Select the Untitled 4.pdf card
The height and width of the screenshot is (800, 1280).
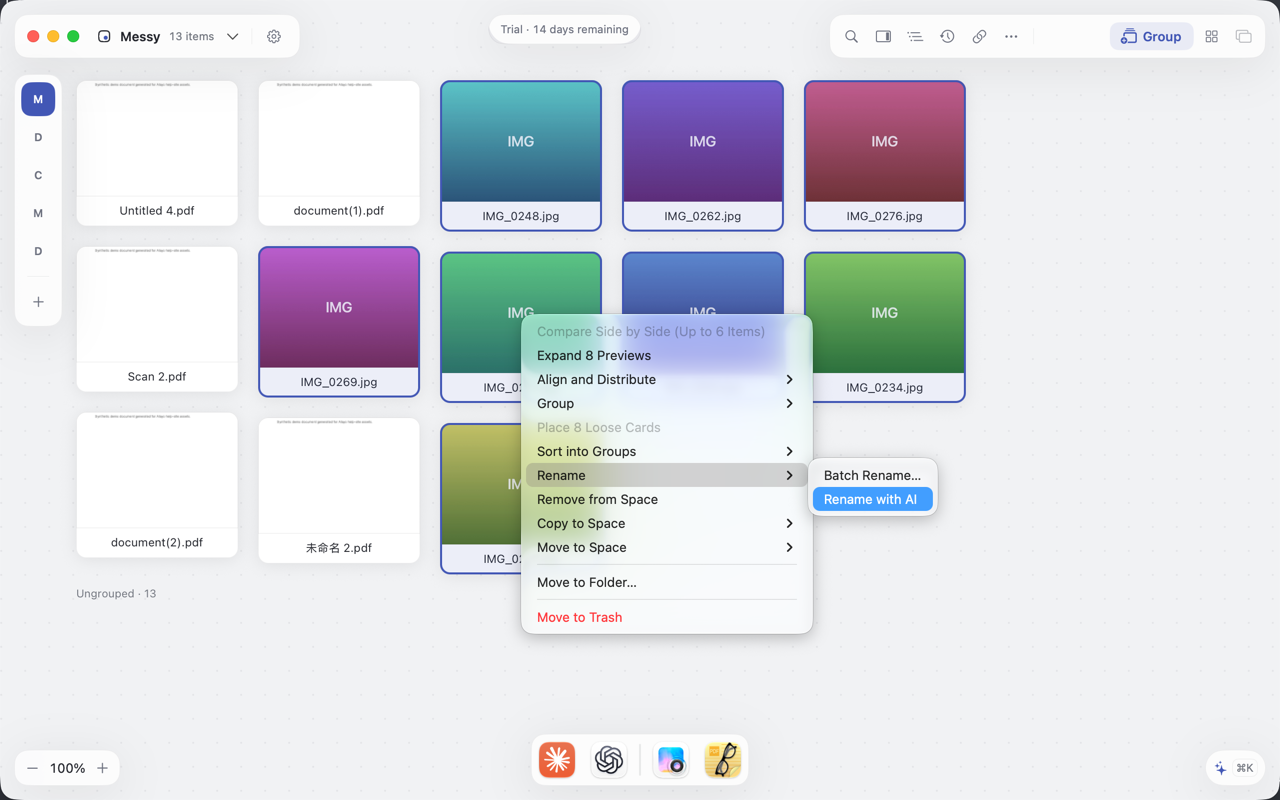(157, 153)
